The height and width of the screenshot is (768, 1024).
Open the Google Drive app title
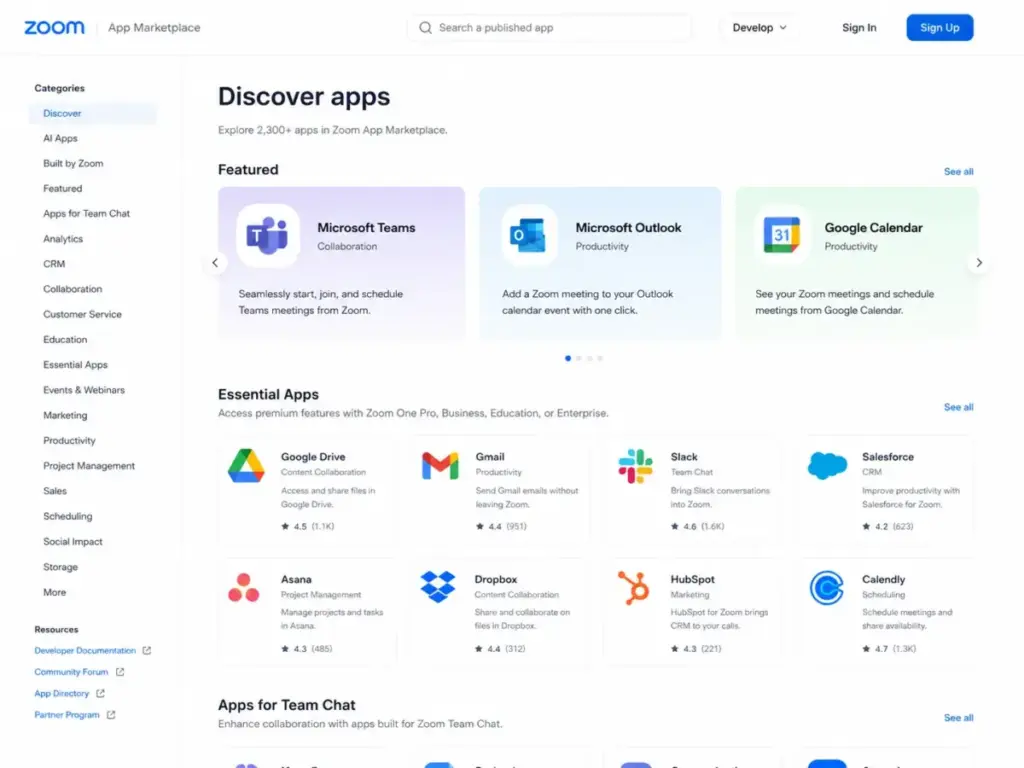click(313, 457)
